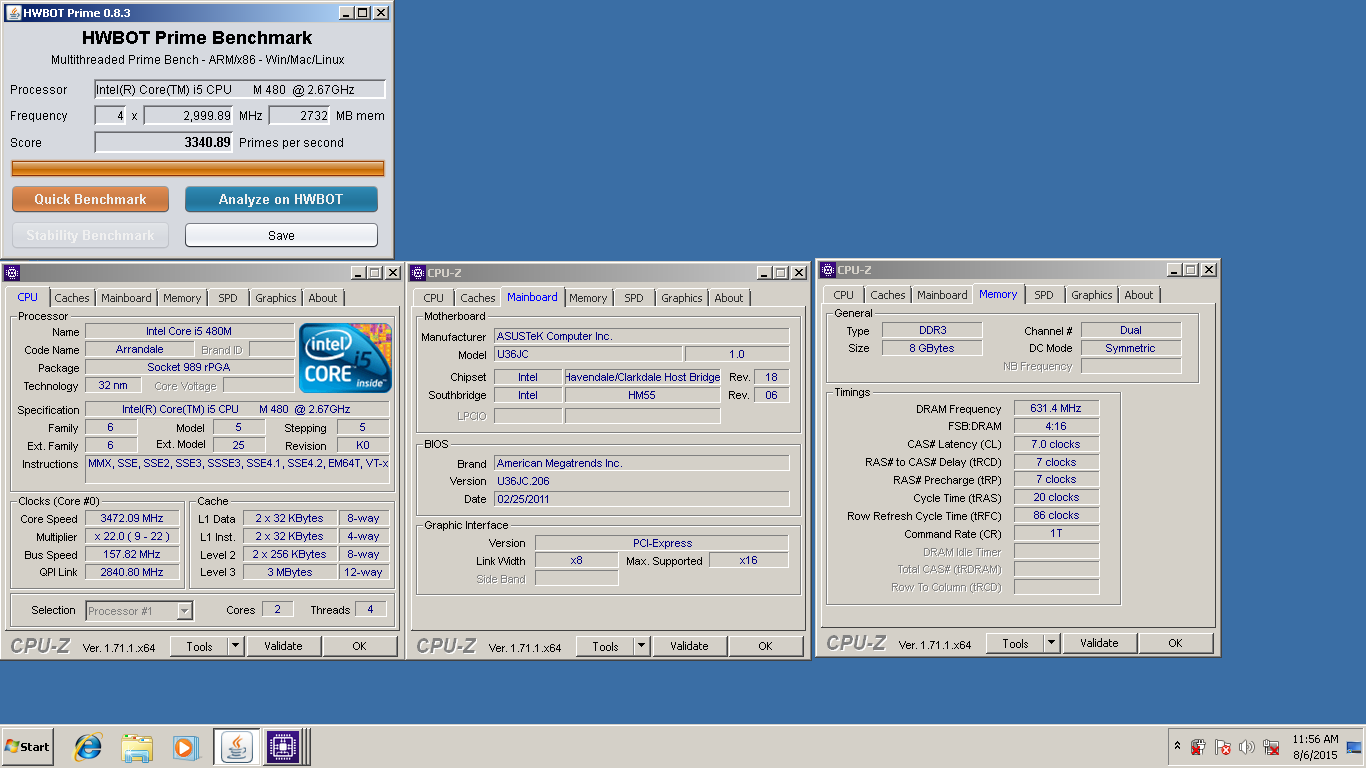The width and height of the screenshot is (1366, 768).
Task: Switch to Caches tab in the CPU window
Action: [x=72, y=298]
